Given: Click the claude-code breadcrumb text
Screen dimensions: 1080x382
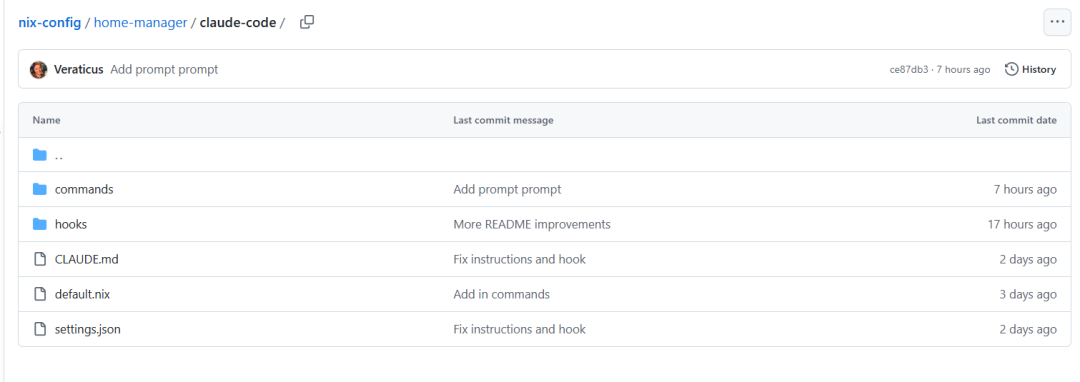Looking at the screenshot, I should tap(238, 23).
